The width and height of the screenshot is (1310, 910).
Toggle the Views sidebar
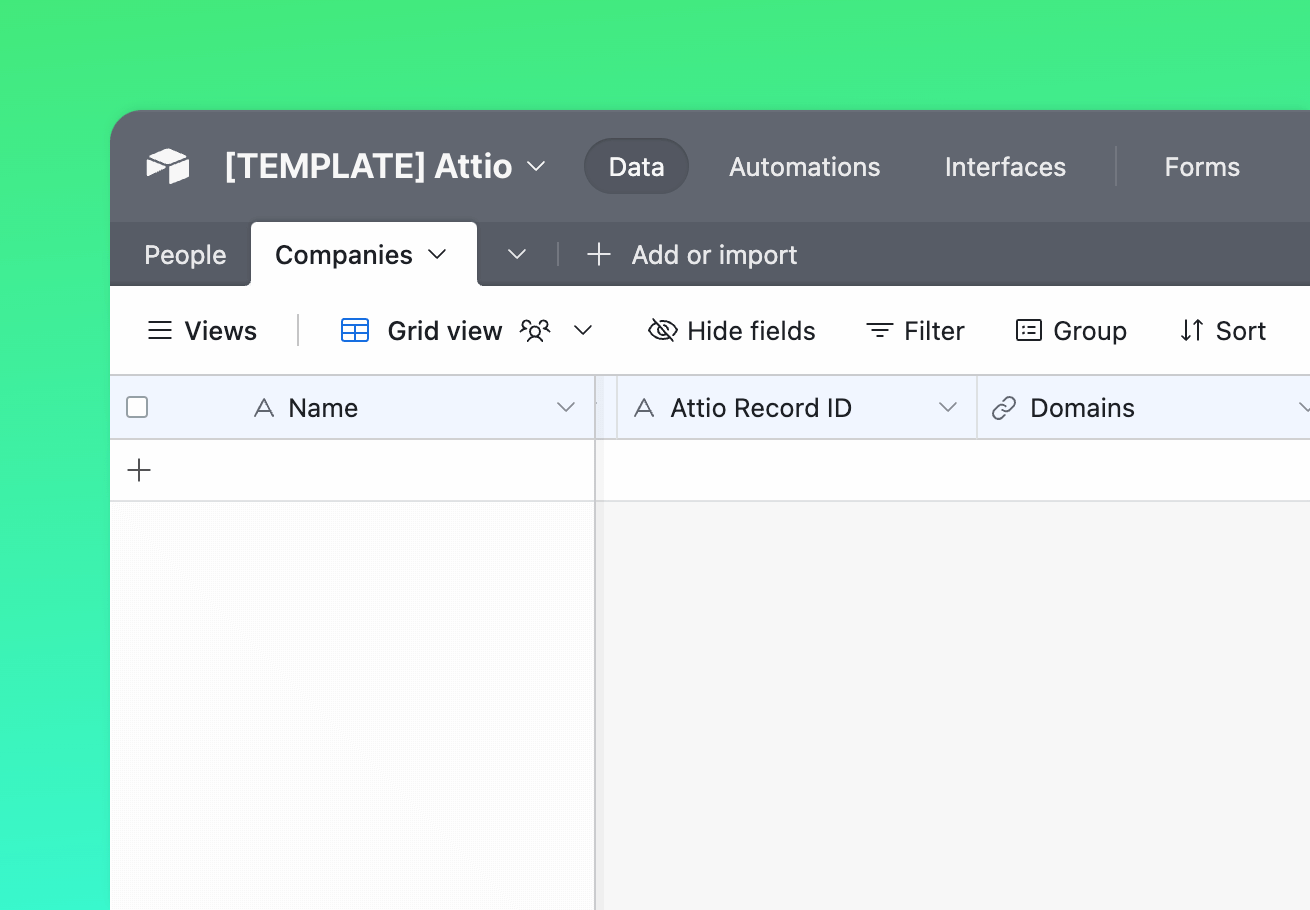click(x=202, y=331)
